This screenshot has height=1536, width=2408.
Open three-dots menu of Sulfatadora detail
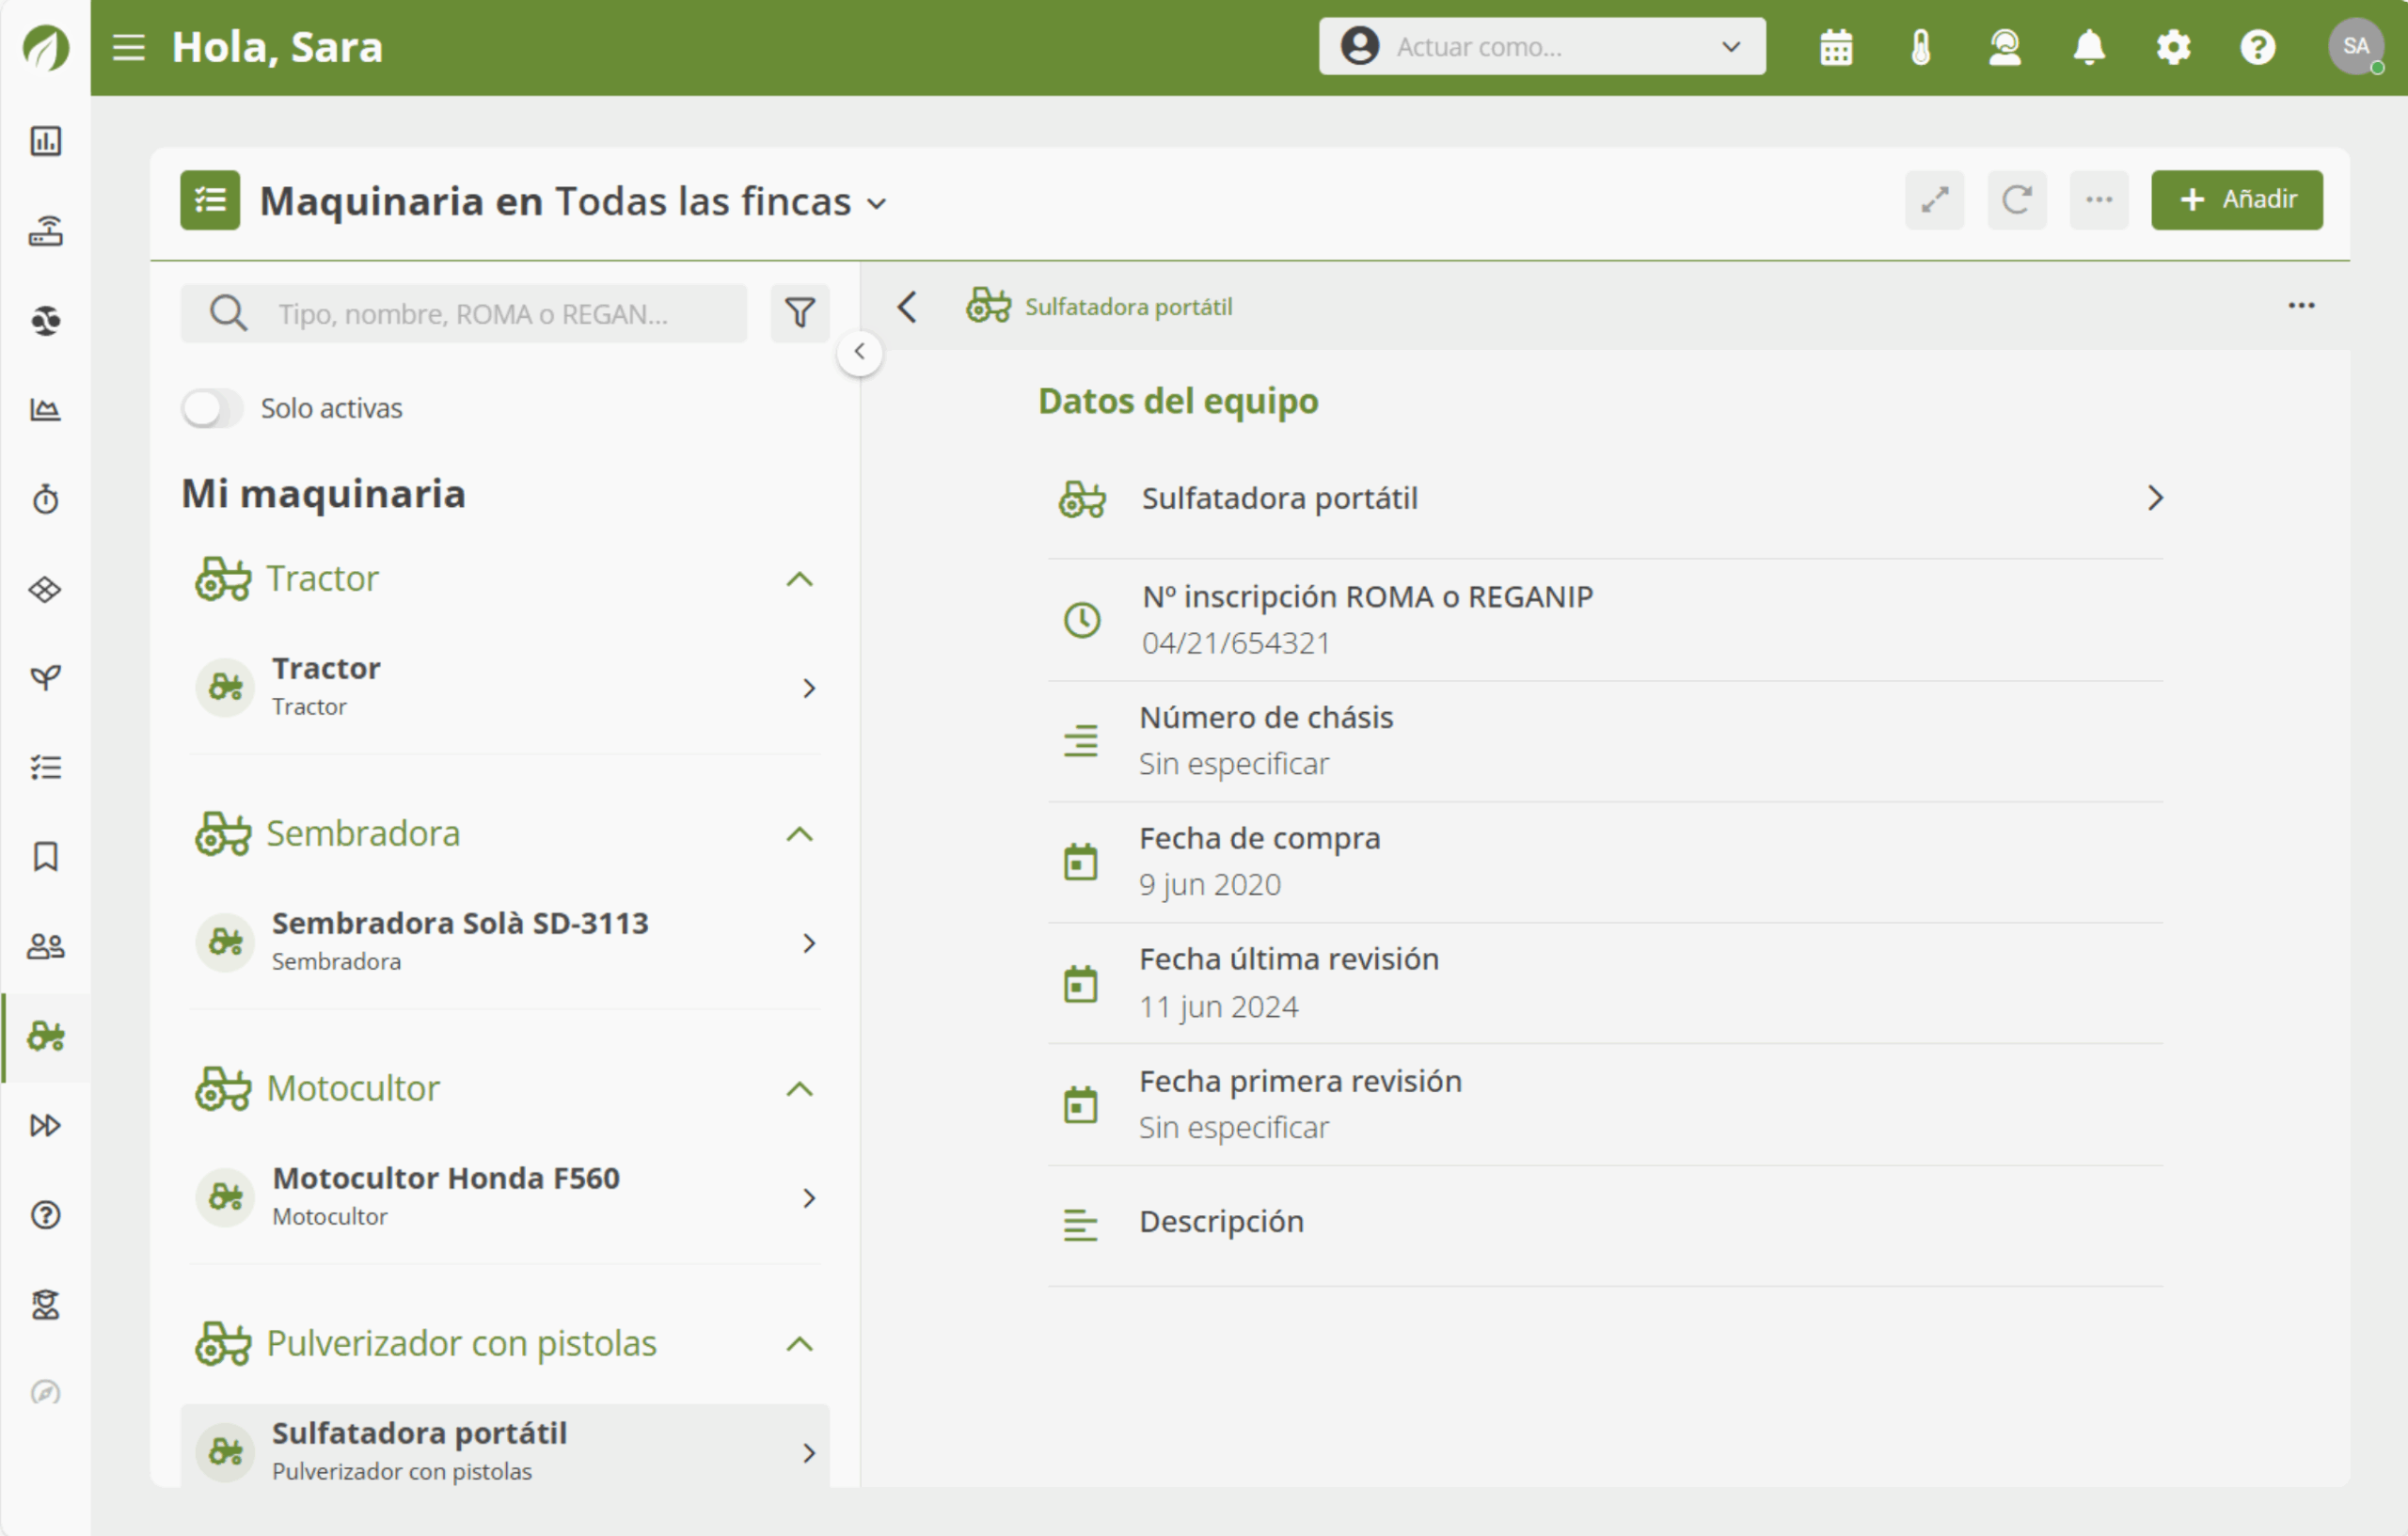(x=2301, y=306)
